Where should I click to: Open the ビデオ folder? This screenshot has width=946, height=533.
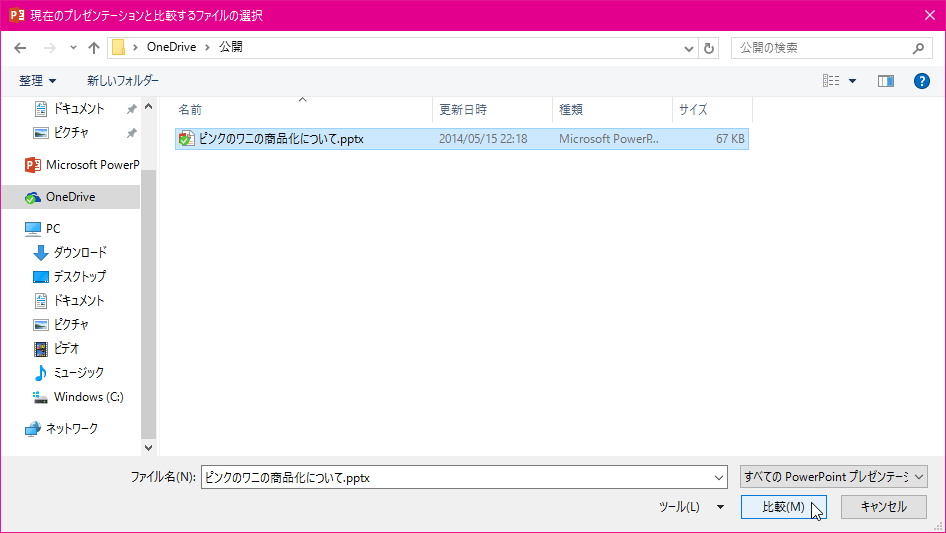[x=57, y=348]
